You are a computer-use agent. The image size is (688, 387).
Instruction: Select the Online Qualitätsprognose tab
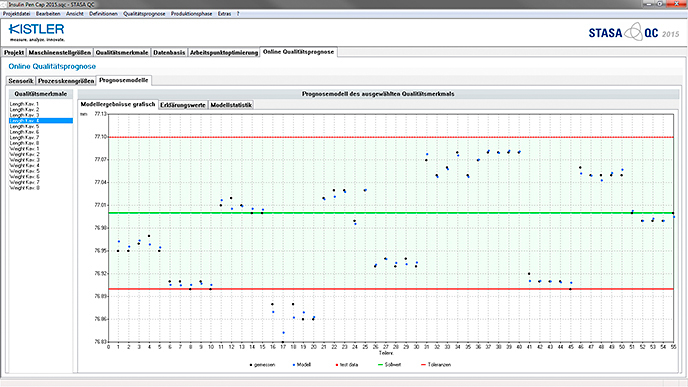coord(298,52)
